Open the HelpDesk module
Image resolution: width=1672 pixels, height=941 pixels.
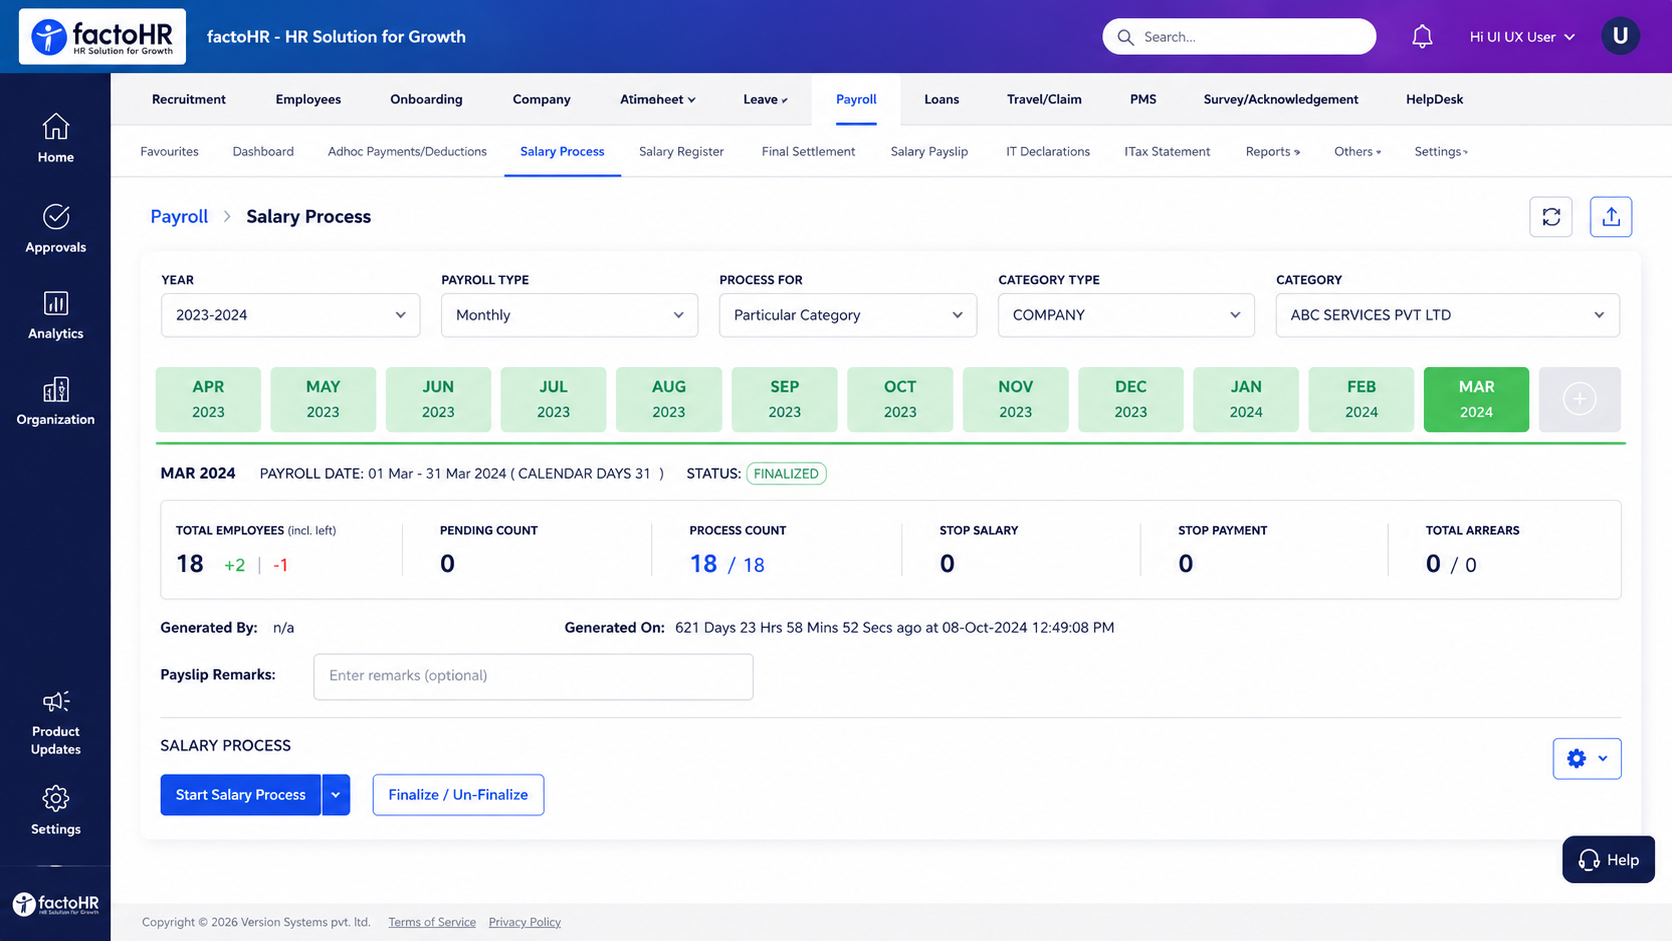click(1434, 99)
